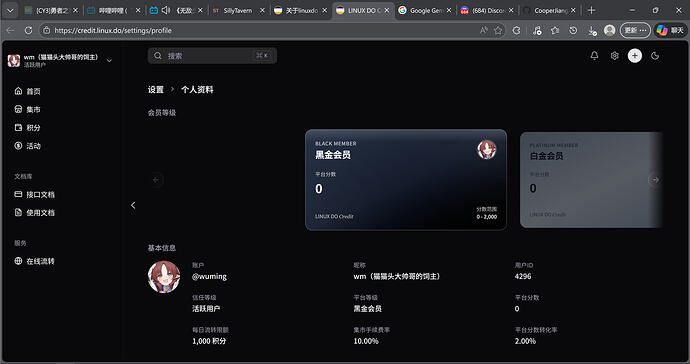690x364 pixels.
Task: Add page to favorites with star icon
Action: tap(498, 30)
